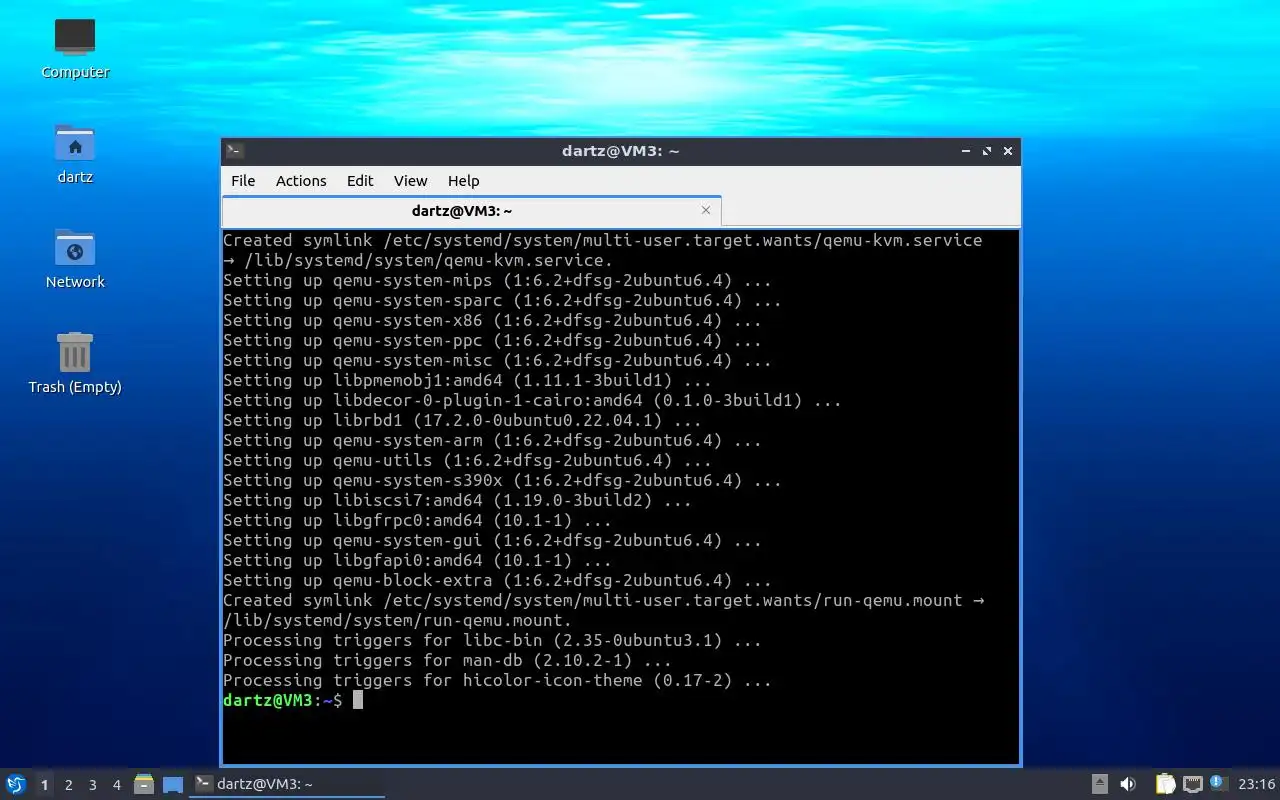Click the '/lib/systemd/system/qemu-kvm.service.' line
The height and width of the screenshot is (800, 1280).
click(x=417, y=260)
